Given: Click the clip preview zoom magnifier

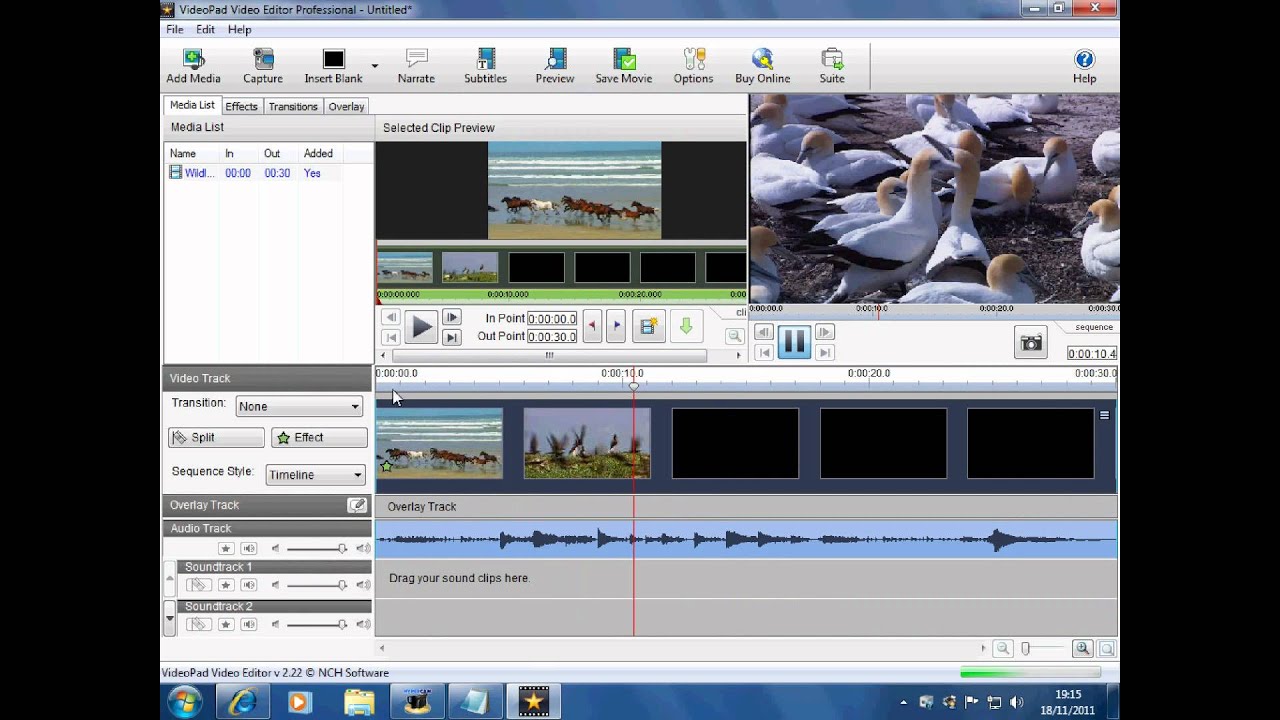Looking at the screenshot, I should pos(735,337).
